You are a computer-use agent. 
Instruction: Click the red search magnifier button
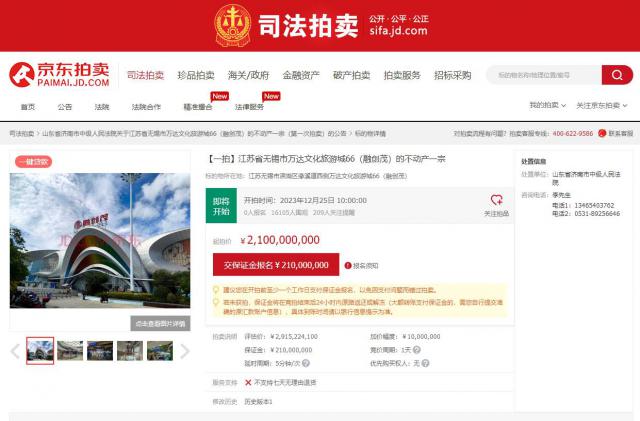point(617,75)
